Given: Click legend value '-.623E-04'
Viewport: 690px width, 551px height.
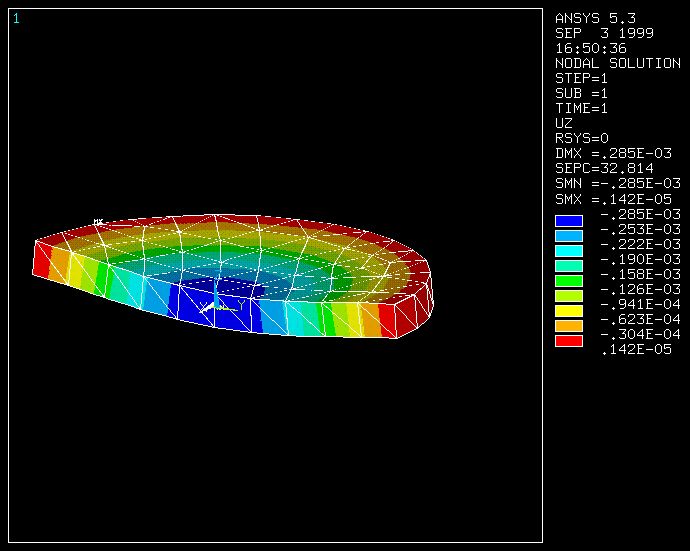Looking at the screenshot, I should [640, 319].
